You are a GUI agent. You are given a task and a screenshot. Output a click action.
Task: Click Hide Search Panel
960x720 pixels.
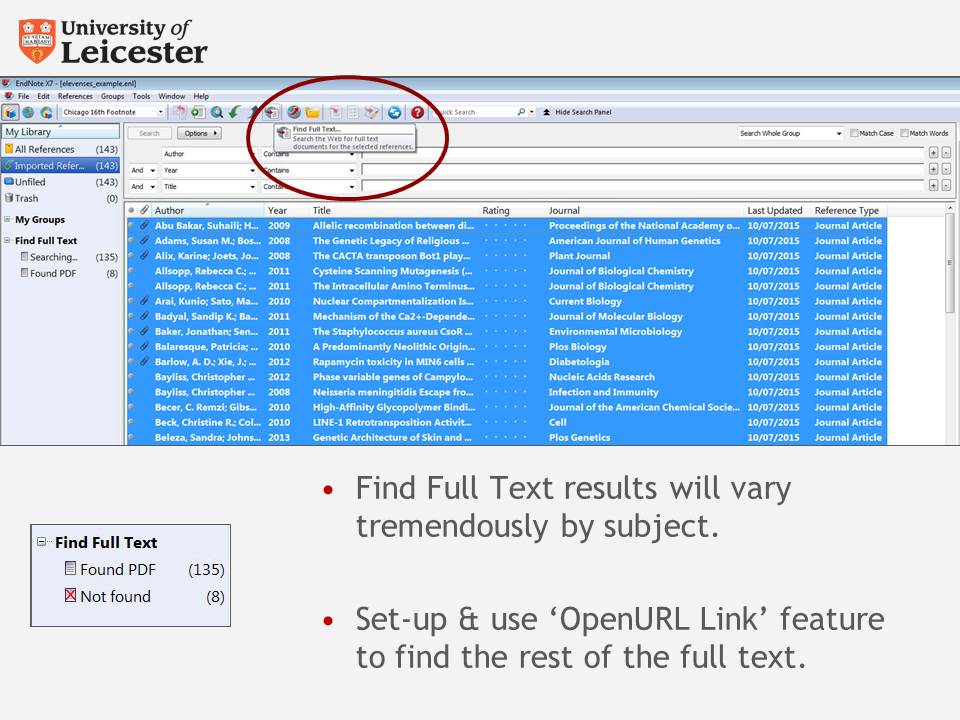(x=584, y=112)
